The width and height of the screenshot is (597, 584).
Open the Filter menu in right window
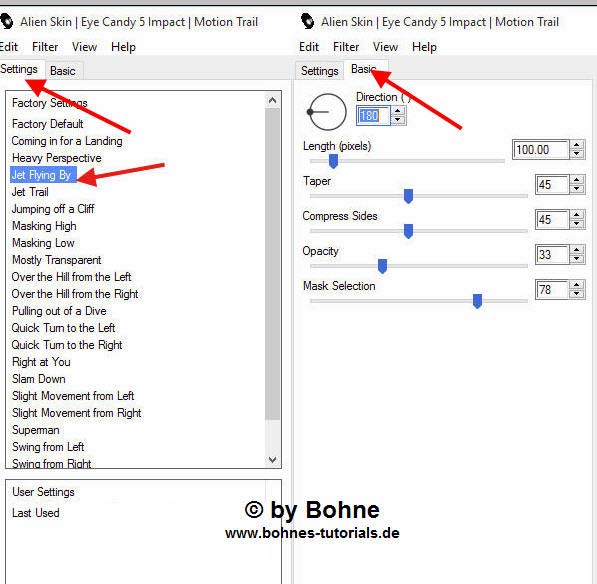pyautogui.click(x=346, y=47)
